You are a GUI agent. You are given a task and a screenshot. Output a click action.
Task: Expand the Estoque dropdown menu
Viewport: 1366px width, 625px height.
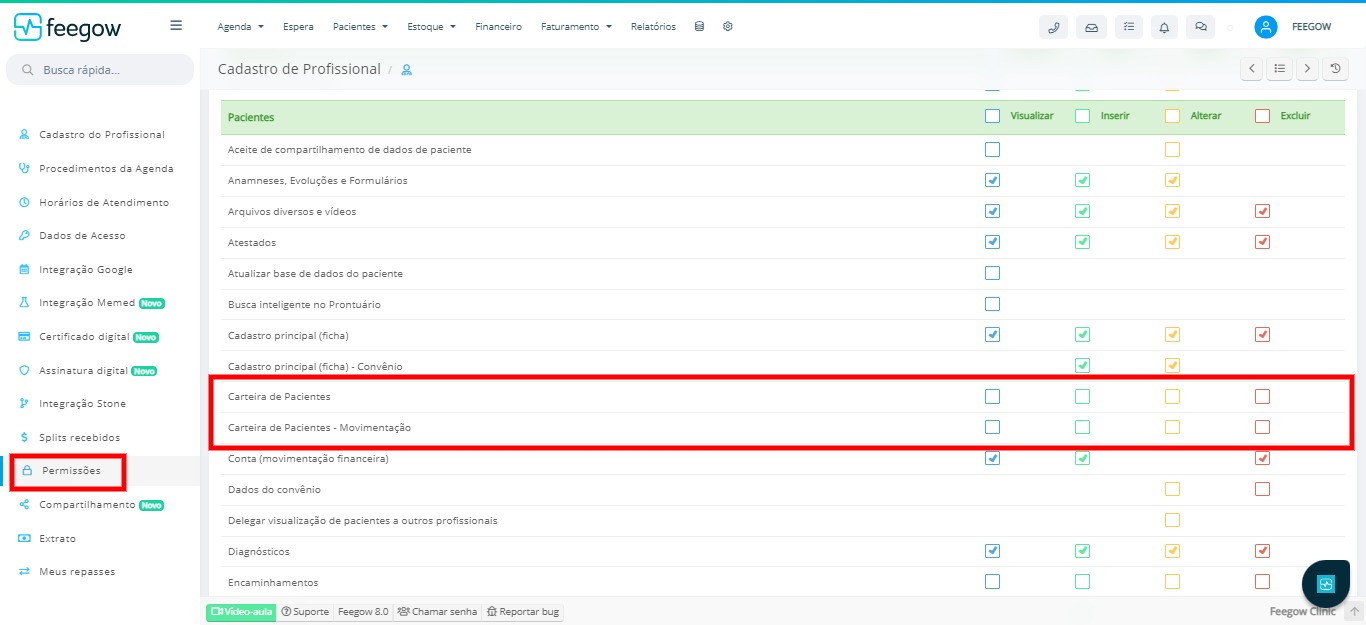pyautogui.click(x=432, y=27)
